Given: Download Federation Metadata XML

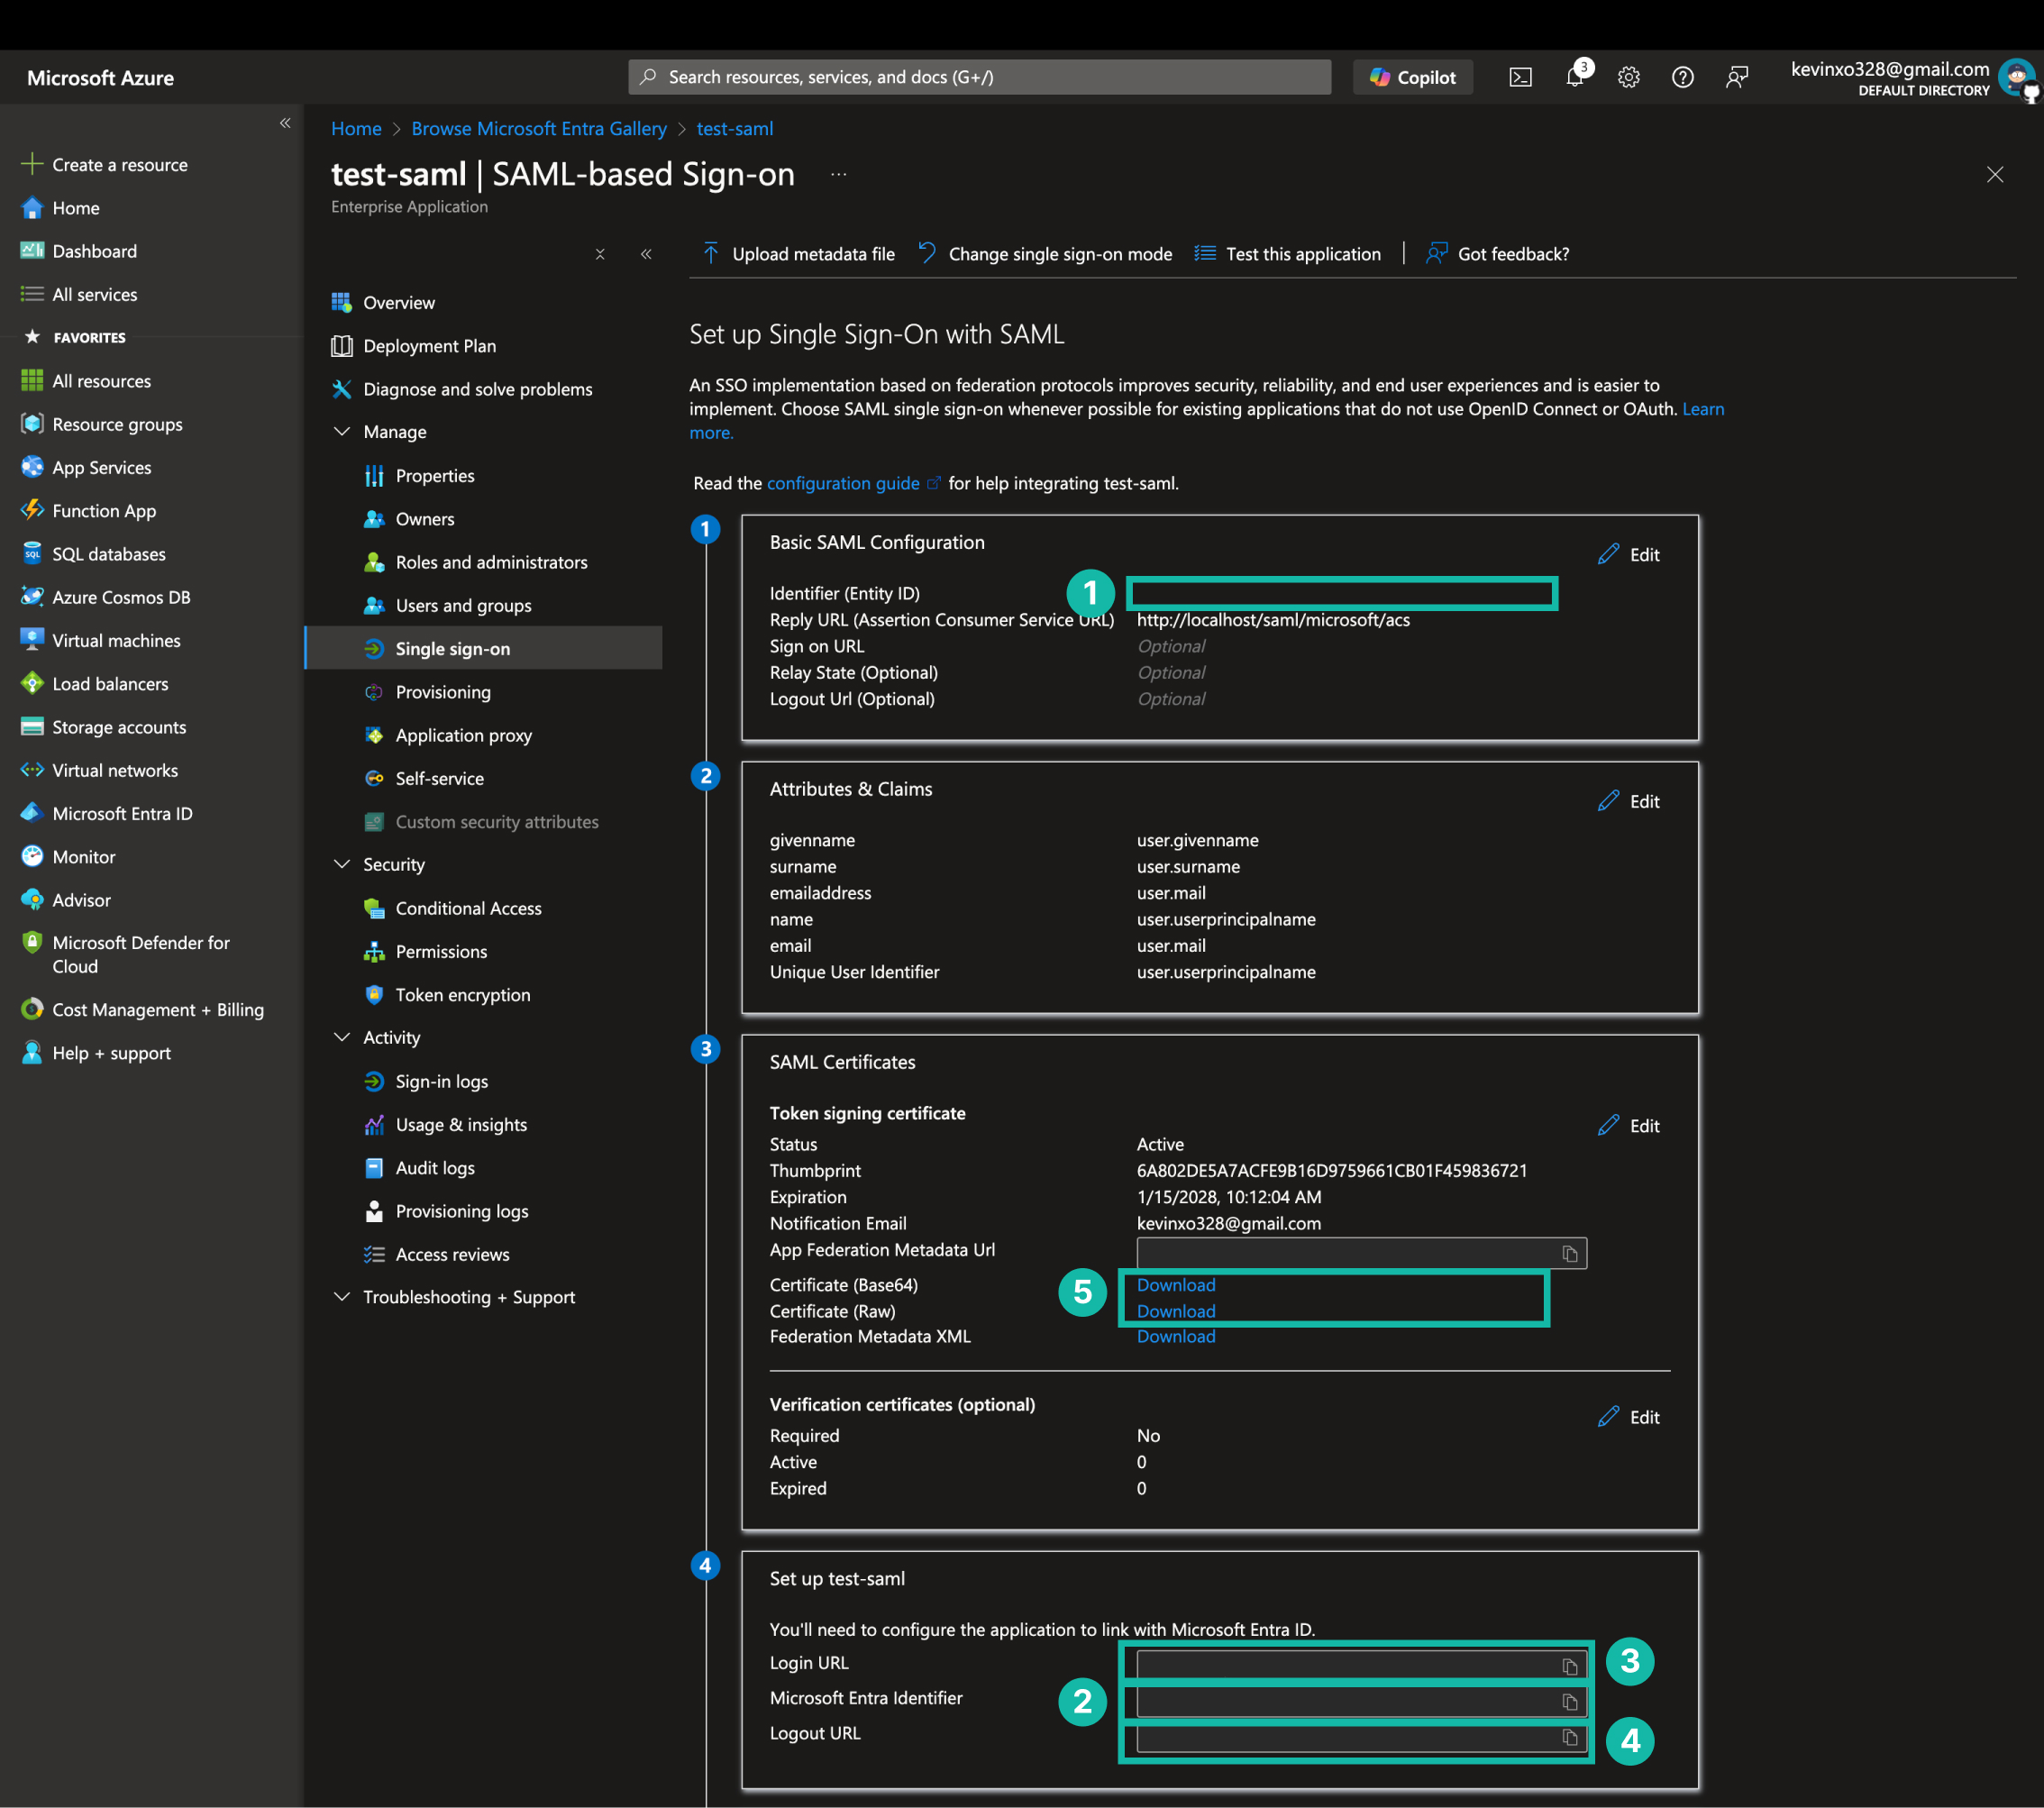Looking at the screenshot, I should pos(1176,1337).
